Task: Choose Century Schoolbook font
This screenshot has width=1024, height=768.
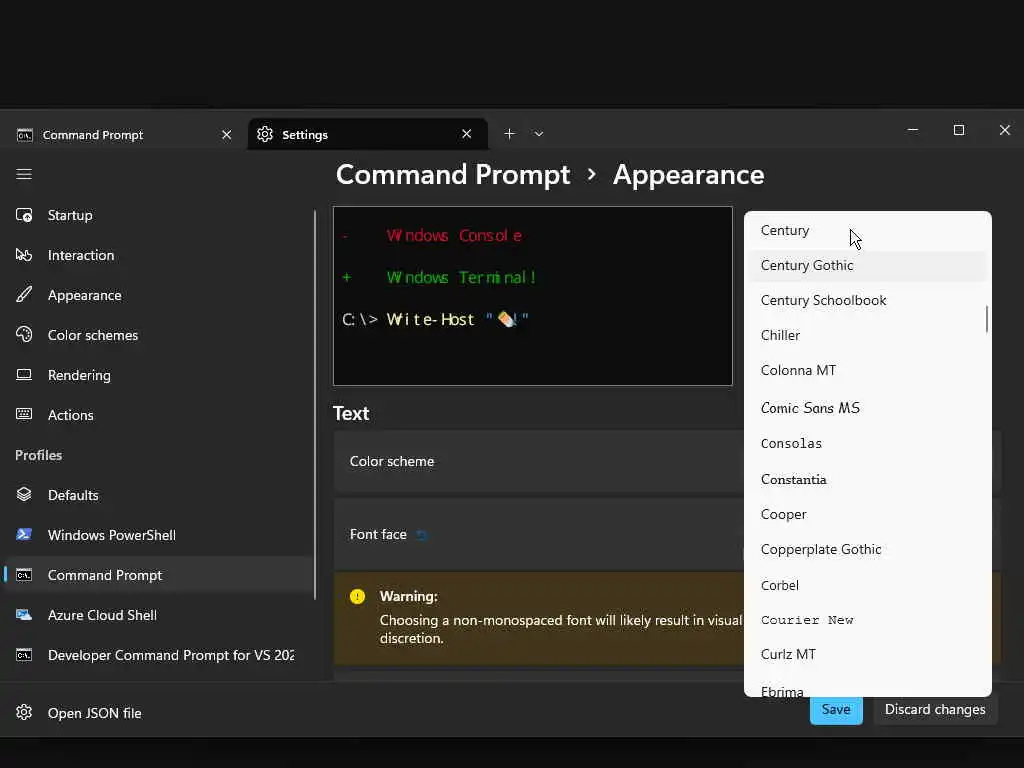Action: (867, 300)
